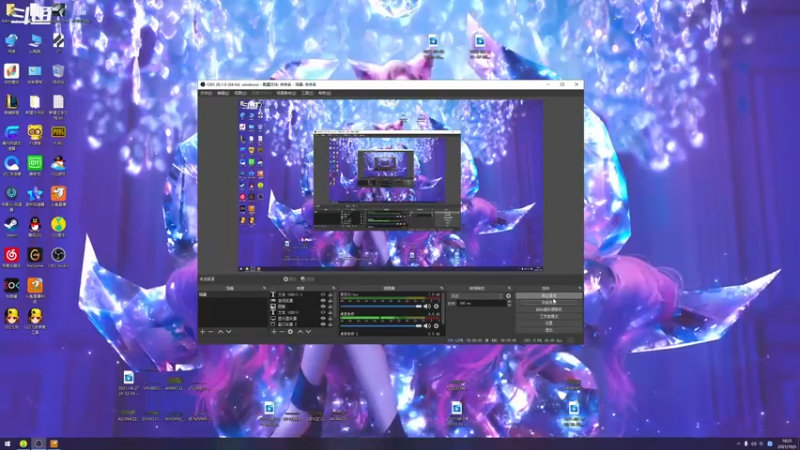Toggle visibility of the game capture source

(x=323, y=301)
